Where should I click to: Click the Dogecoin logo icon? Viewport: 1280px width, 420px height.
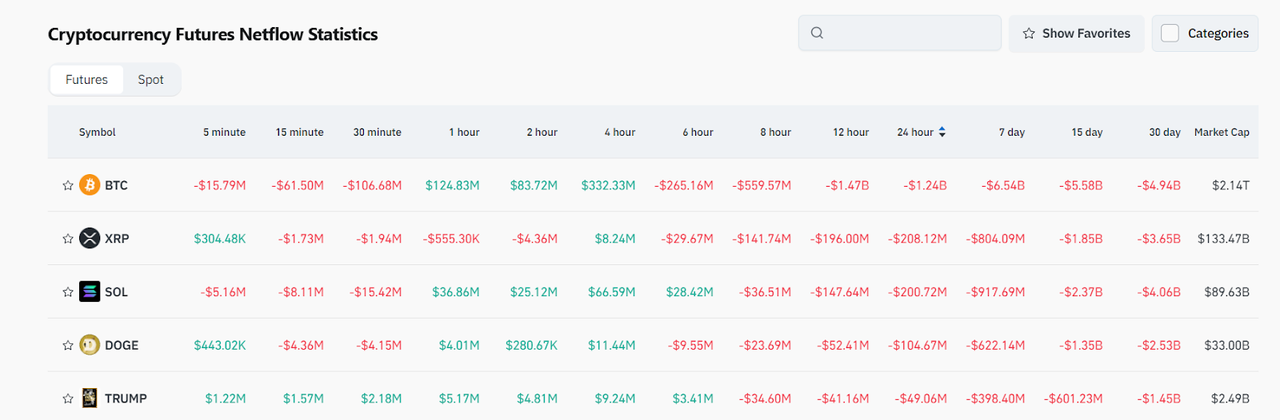[90, 345]
